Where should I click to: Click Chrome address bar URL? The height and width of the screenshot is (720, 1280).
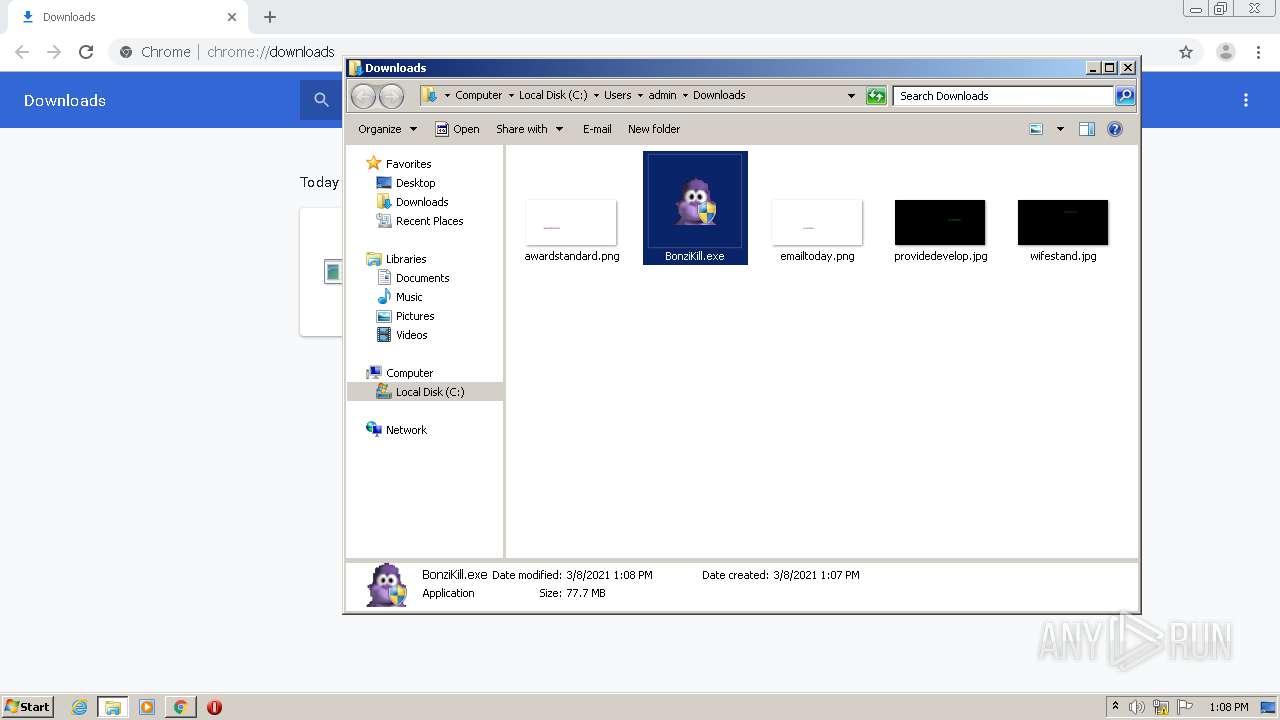coord(270,52)
